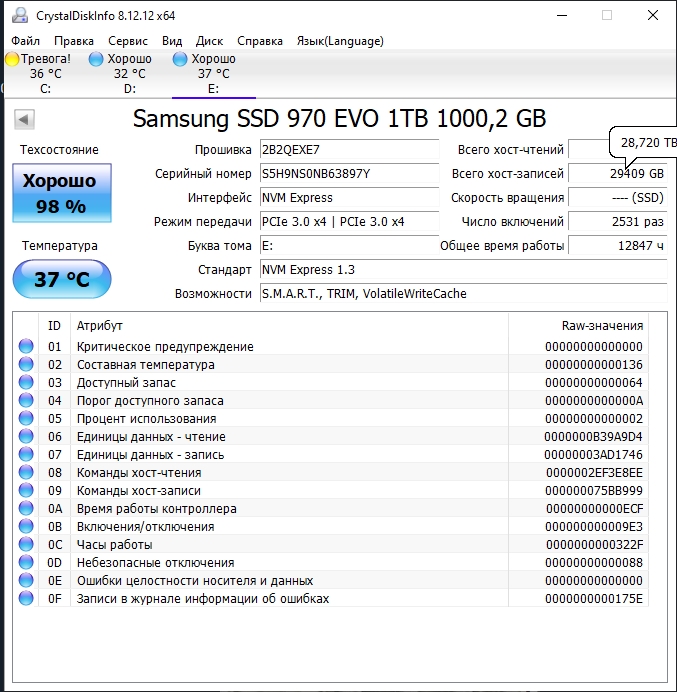Click total host writes value 29409 GB
The image size is (677, 692).
tap(617, 173)
